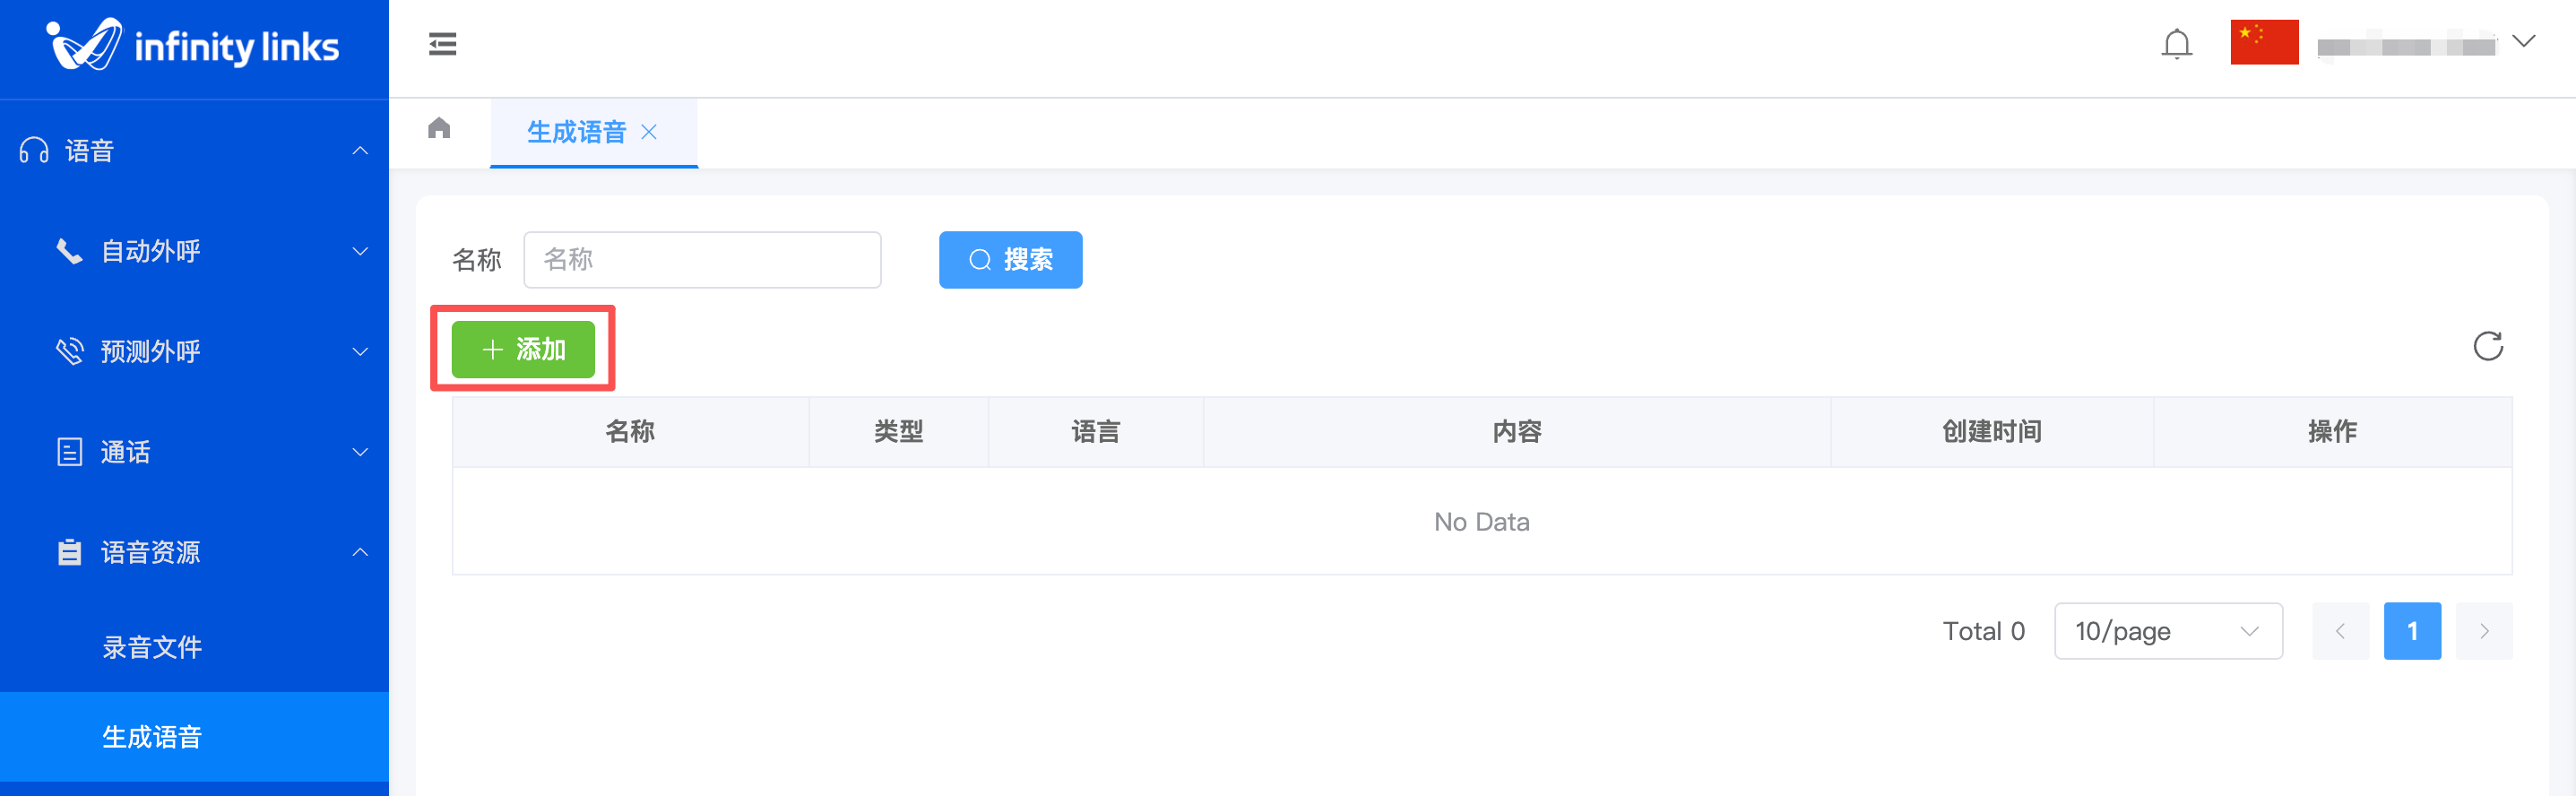Image resolution: width=2576 pixels, height=796 pixels.
Task: Open the user account dropdown arrow
Action: [x=2523, y=42]
